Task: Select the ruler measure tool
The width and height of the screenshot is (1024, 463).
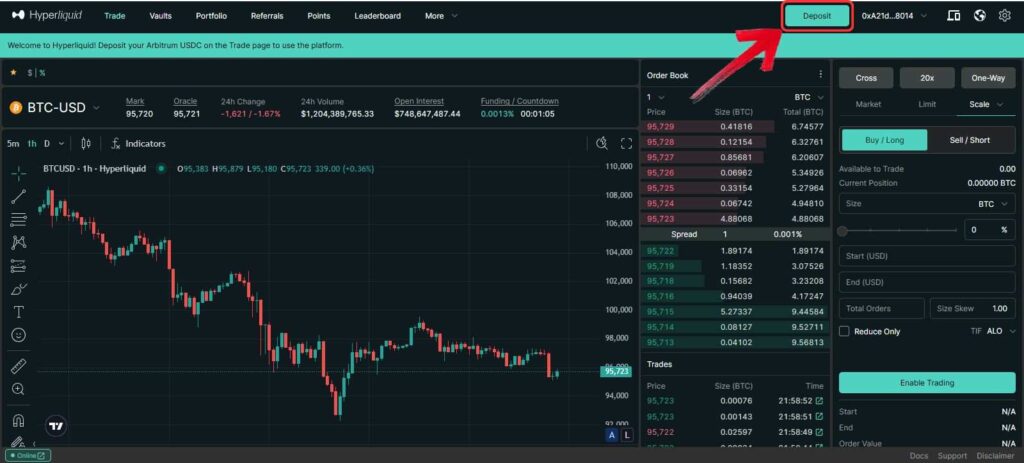Action: point(18,366)
